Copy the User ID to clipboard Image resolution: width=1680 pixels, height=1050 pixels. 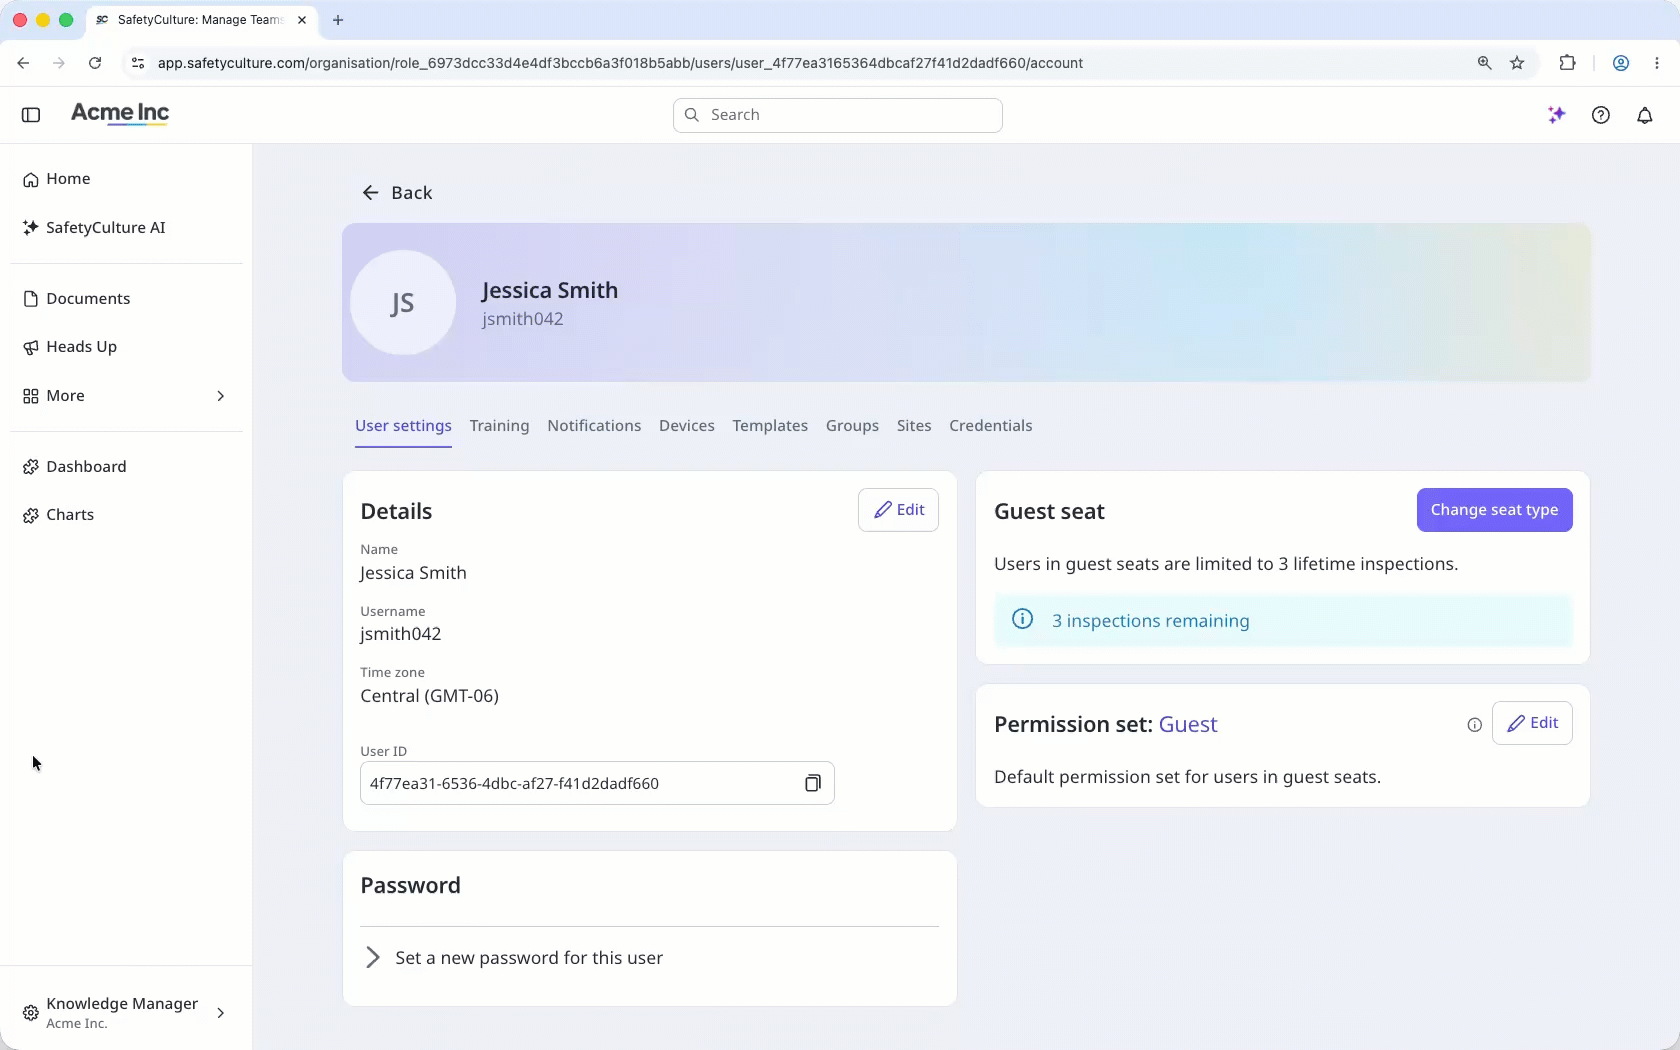point(813,783)
